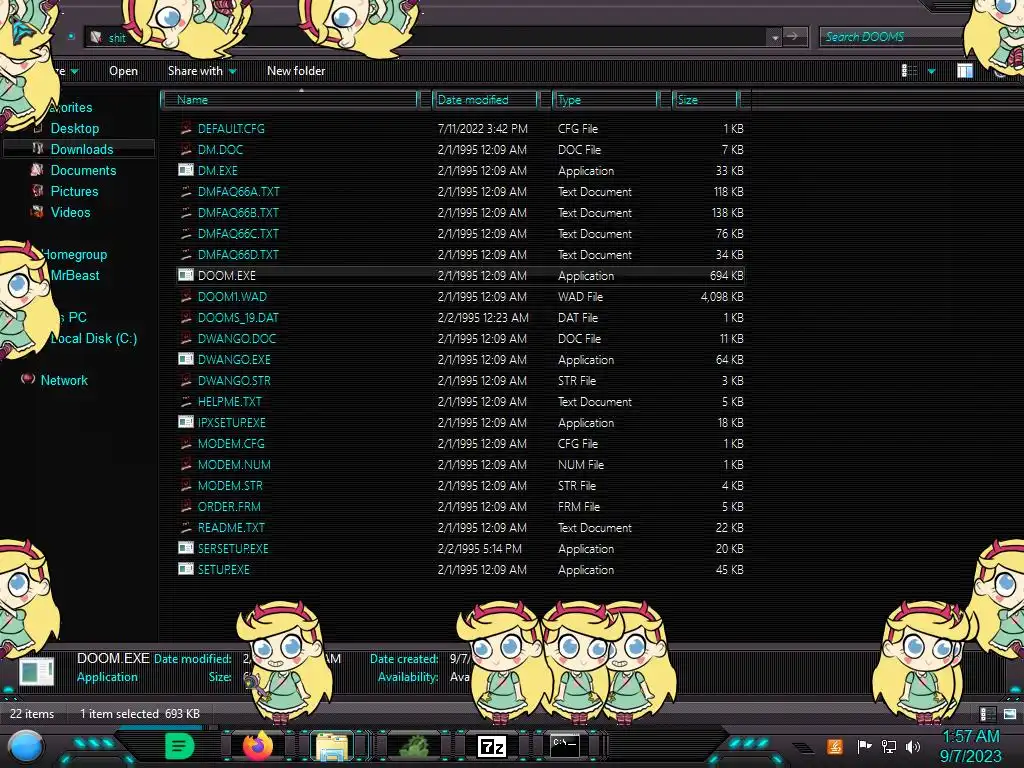Click the Downloads folder icon in sidebar
1024x768 pixels.
[x=38, y=149]
